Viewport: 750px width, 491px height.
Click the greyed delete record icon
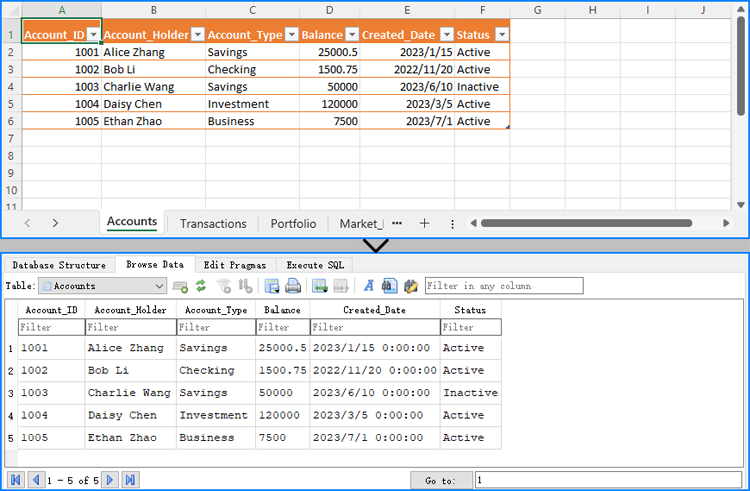coord(341,286)
